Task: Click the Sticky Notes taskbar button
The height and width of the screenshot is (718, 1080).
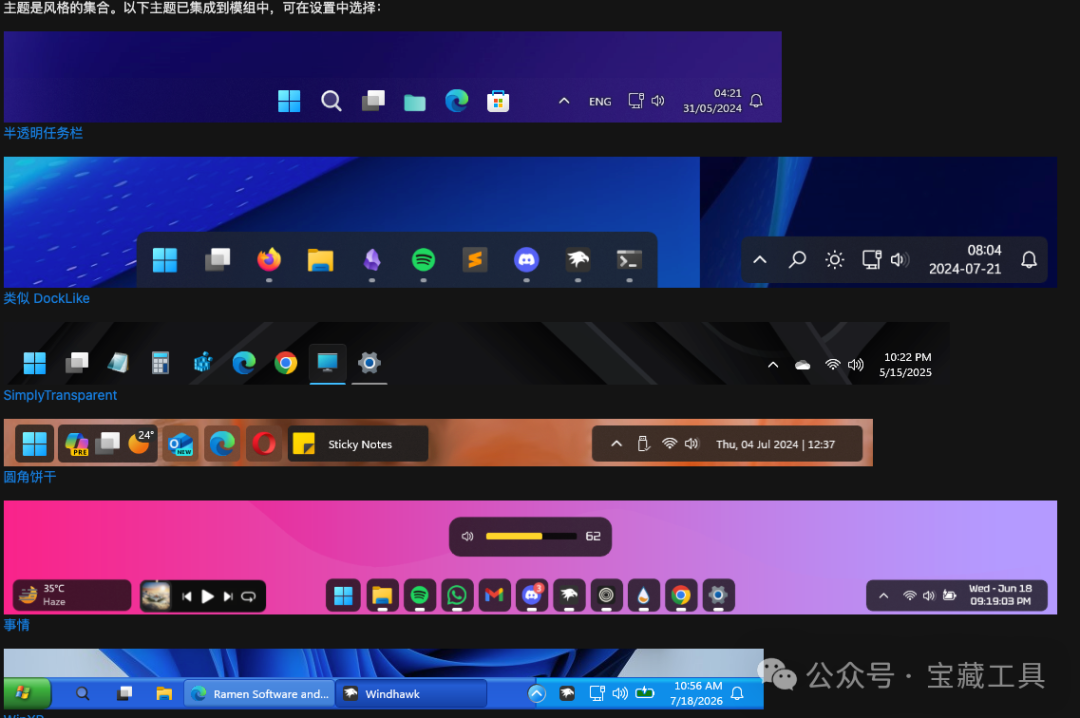Action: coord(357,444)
